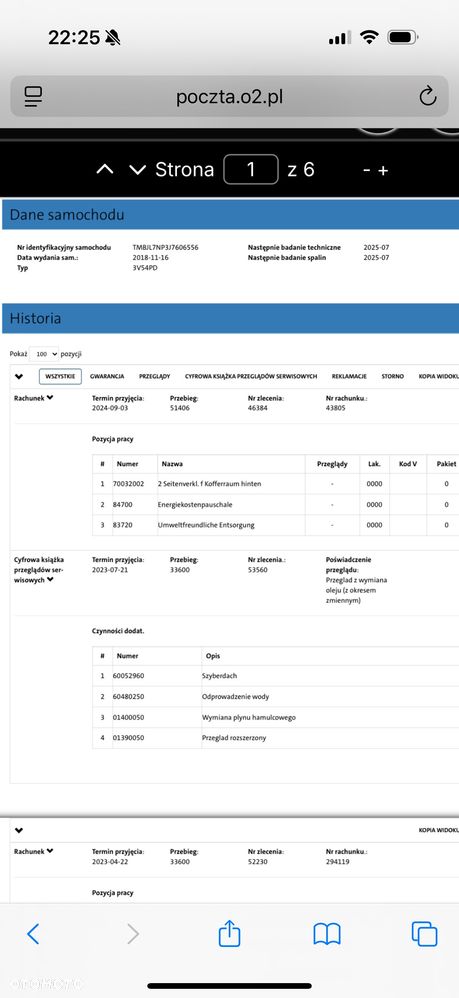The width and height of the screenshot is (459, 998).
Task: Click date of issue 2018-11-16
Action: point(150,257)
